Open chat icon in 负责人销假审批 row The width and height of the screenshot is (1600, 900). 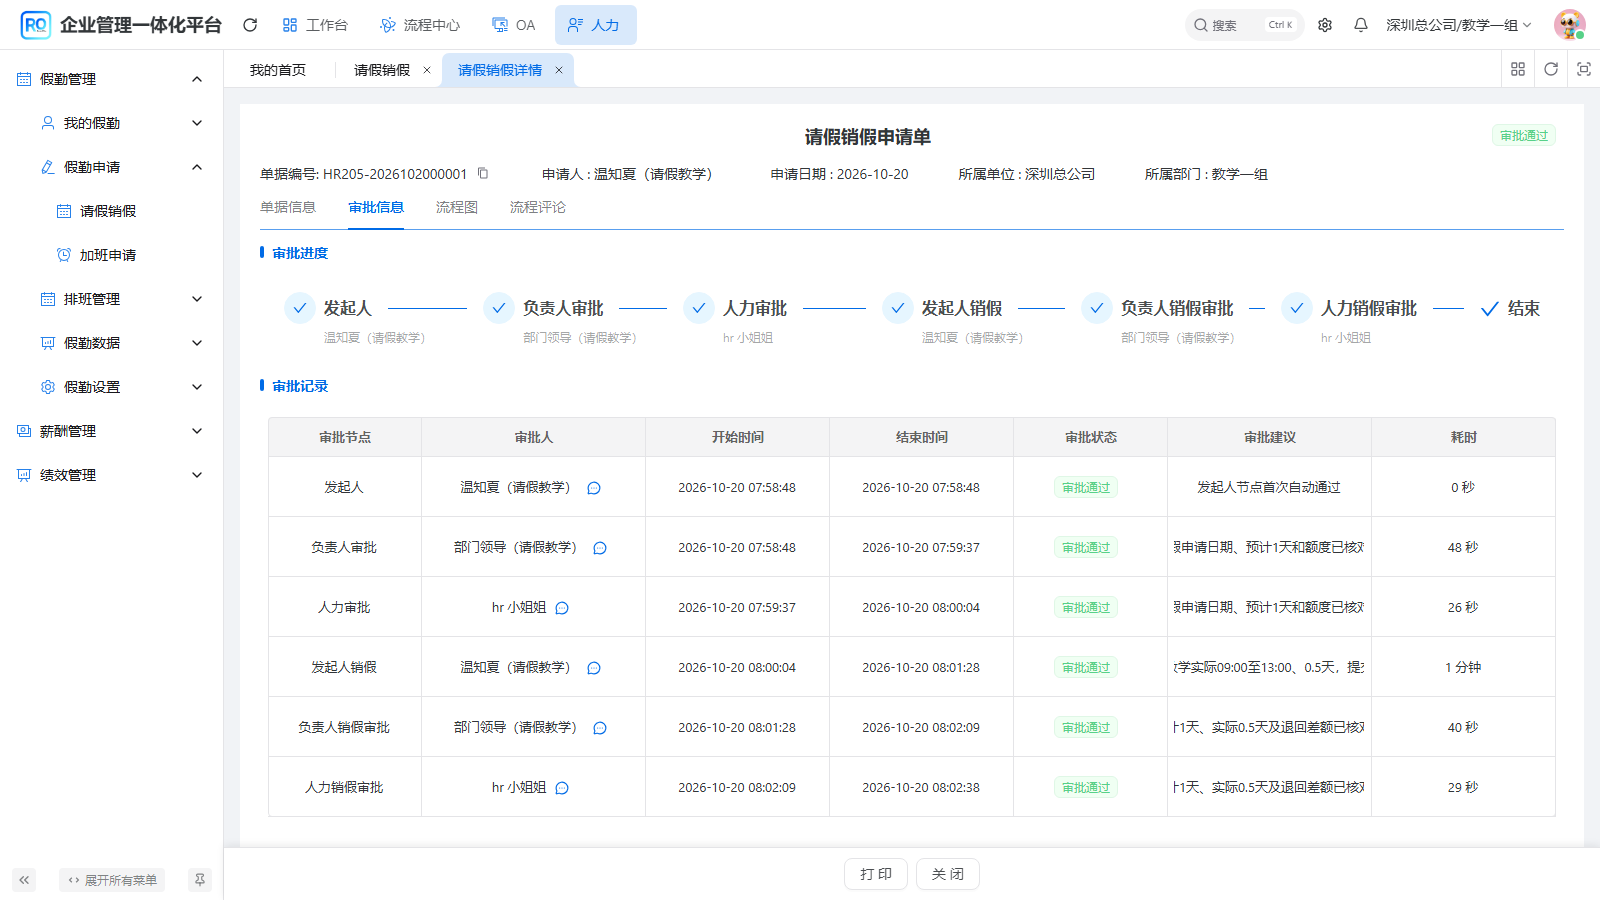coord(600,728)
